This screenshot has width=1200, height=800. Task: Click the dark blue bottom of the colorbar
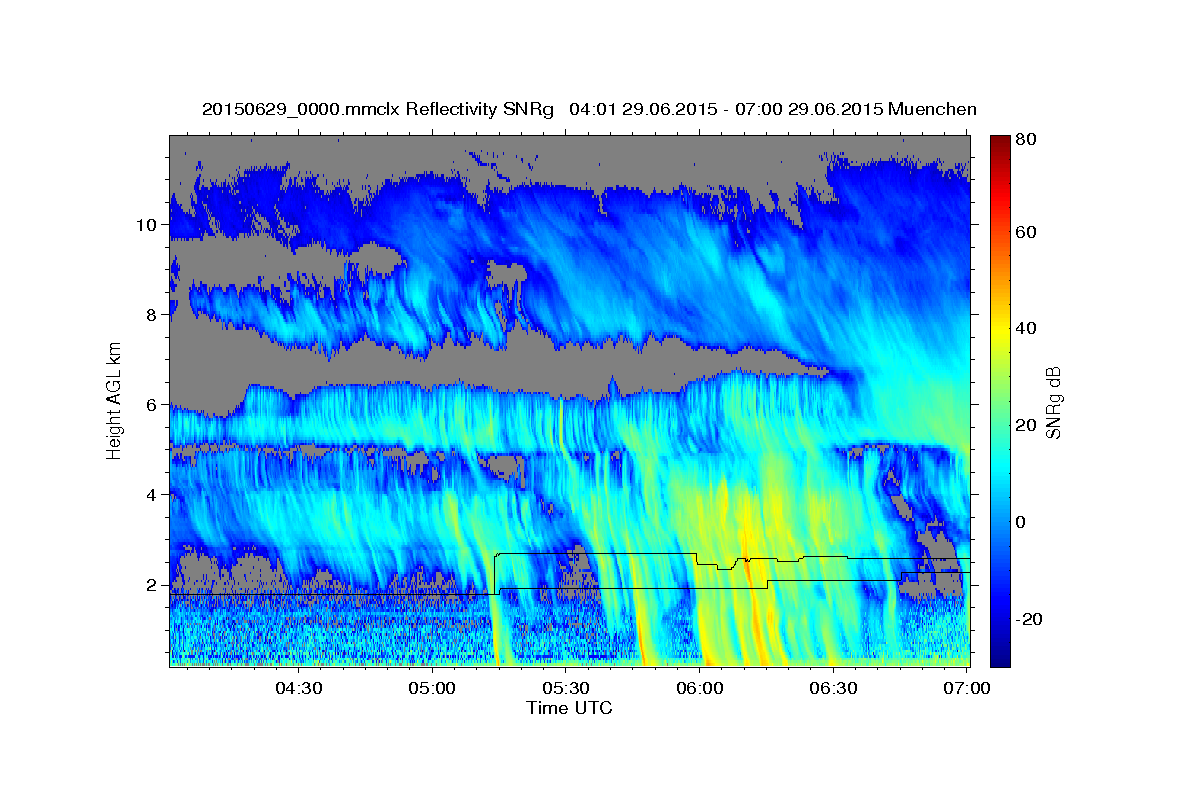[1000, 655]
